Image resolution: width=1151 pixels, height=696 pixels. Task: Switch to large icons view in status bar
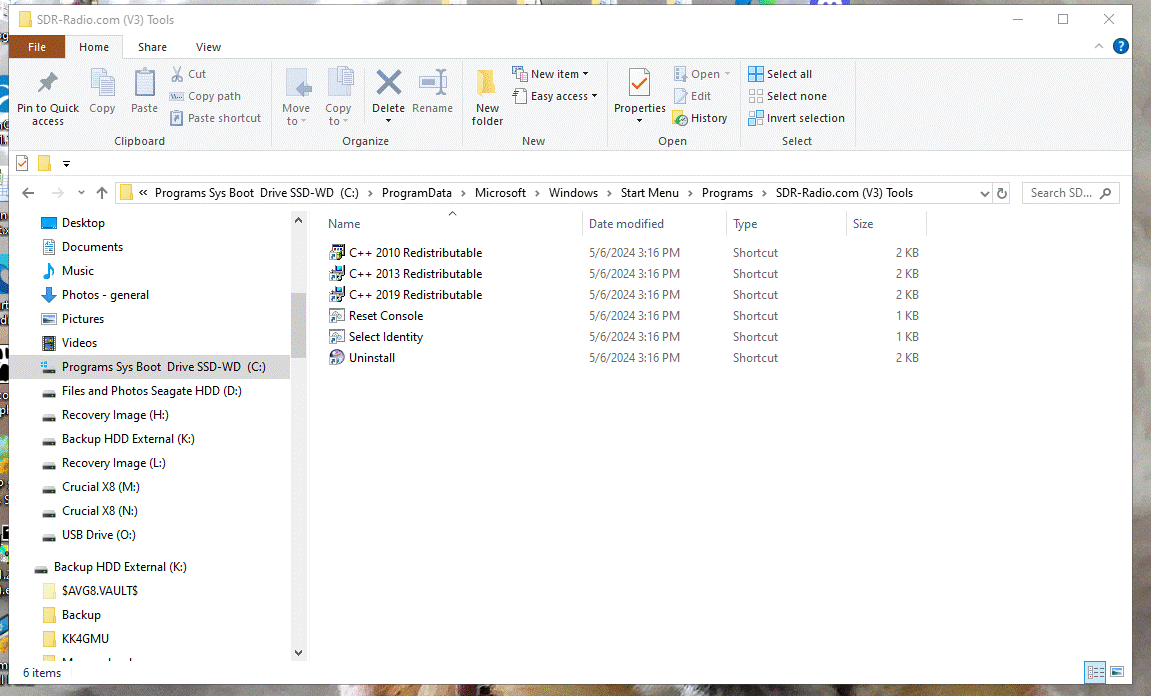click(x=1117, y=672)
